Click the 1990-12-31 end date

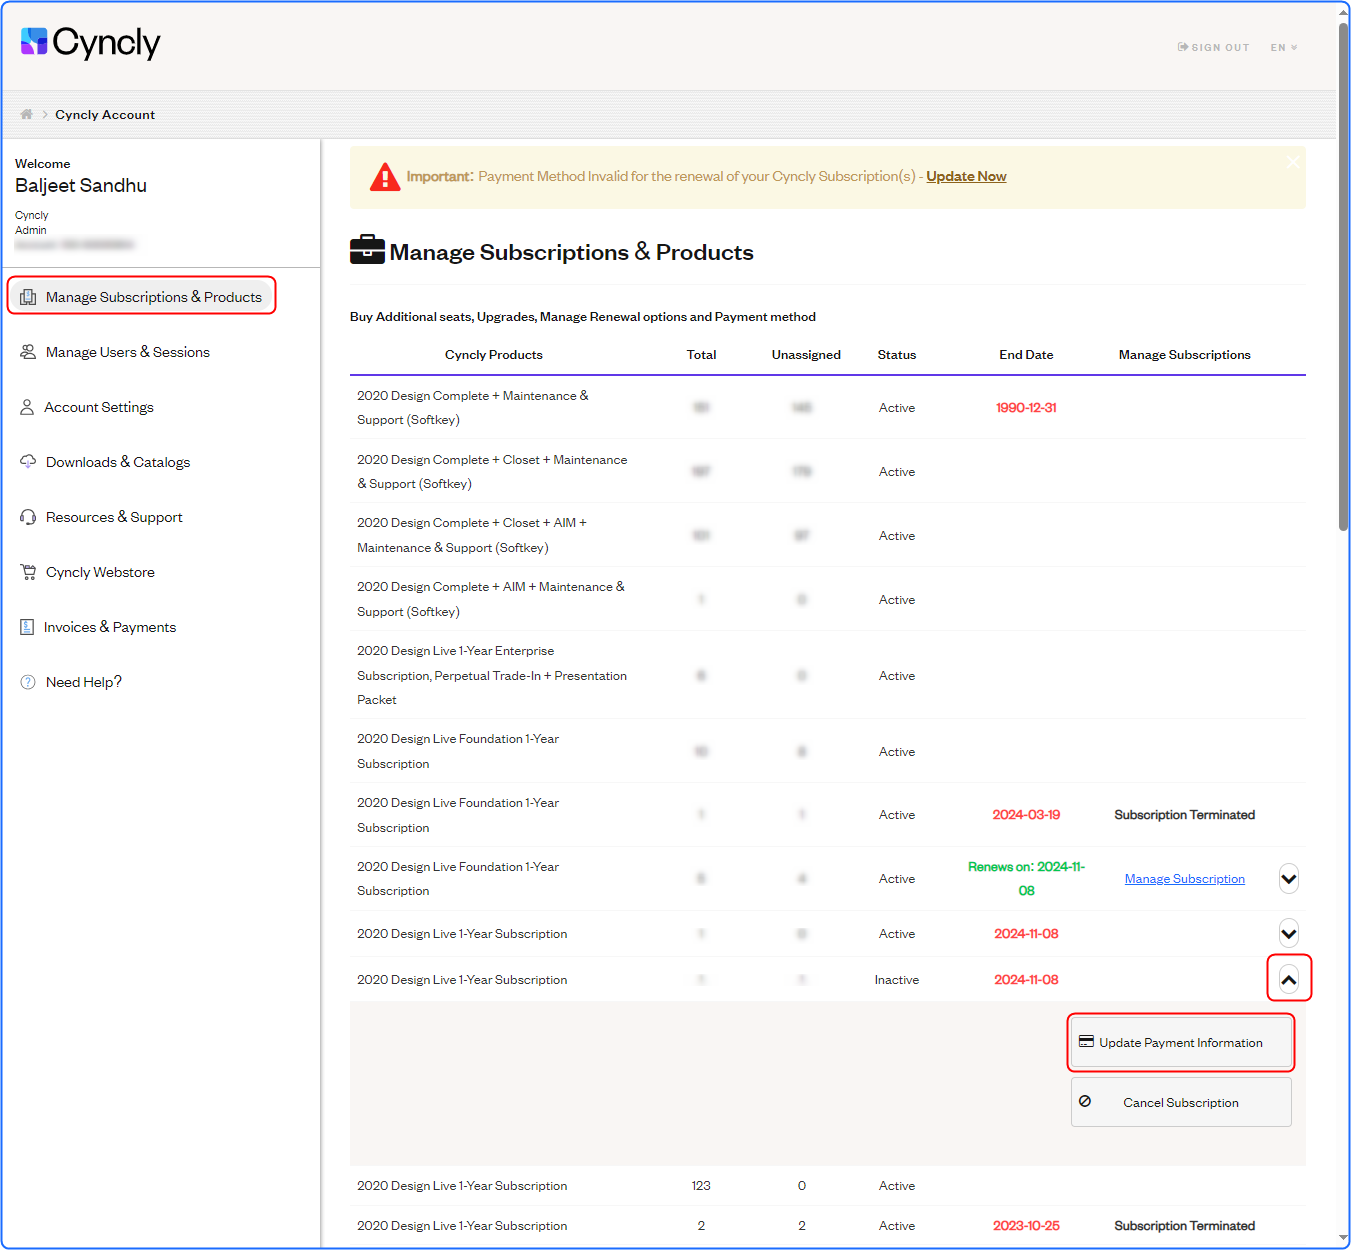click(1026, 408)
